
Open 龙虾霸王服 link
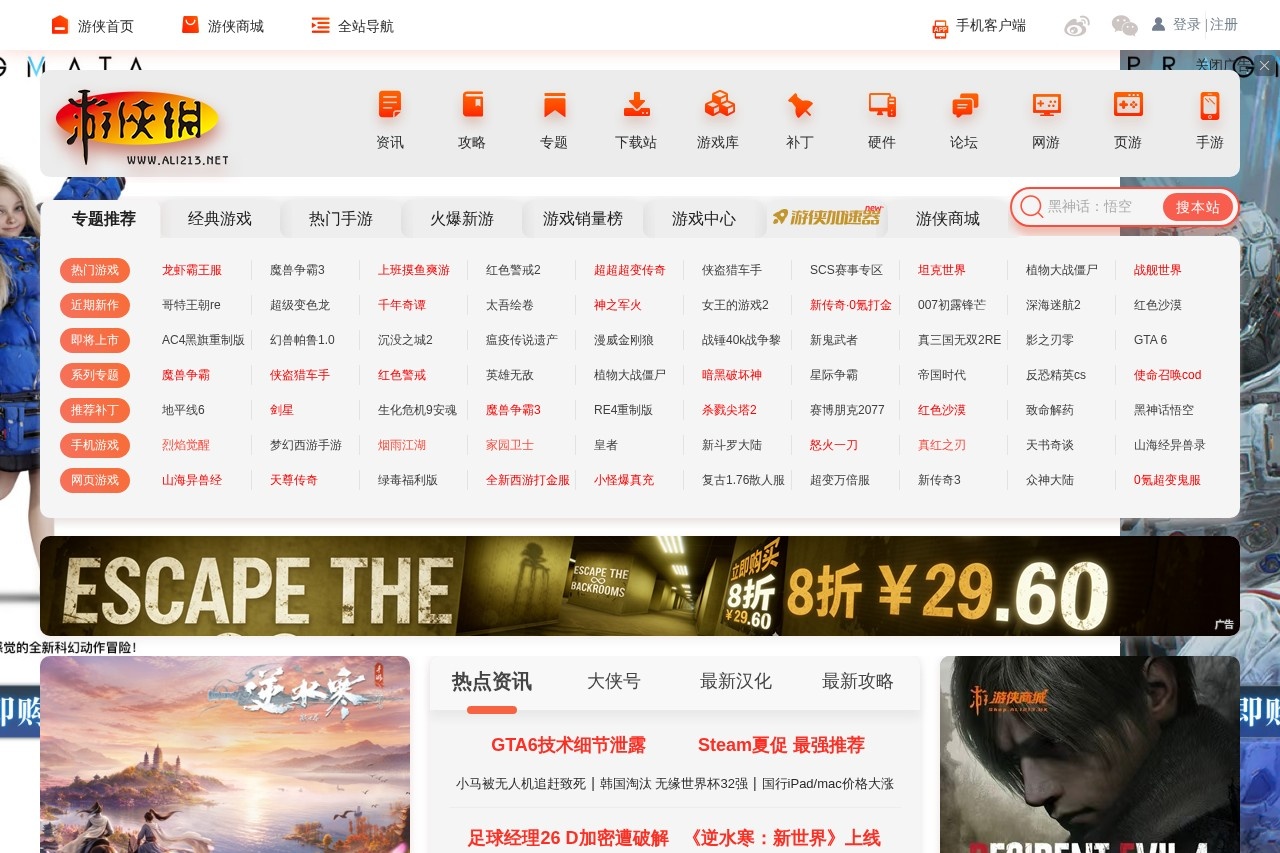tap(192, 270)
